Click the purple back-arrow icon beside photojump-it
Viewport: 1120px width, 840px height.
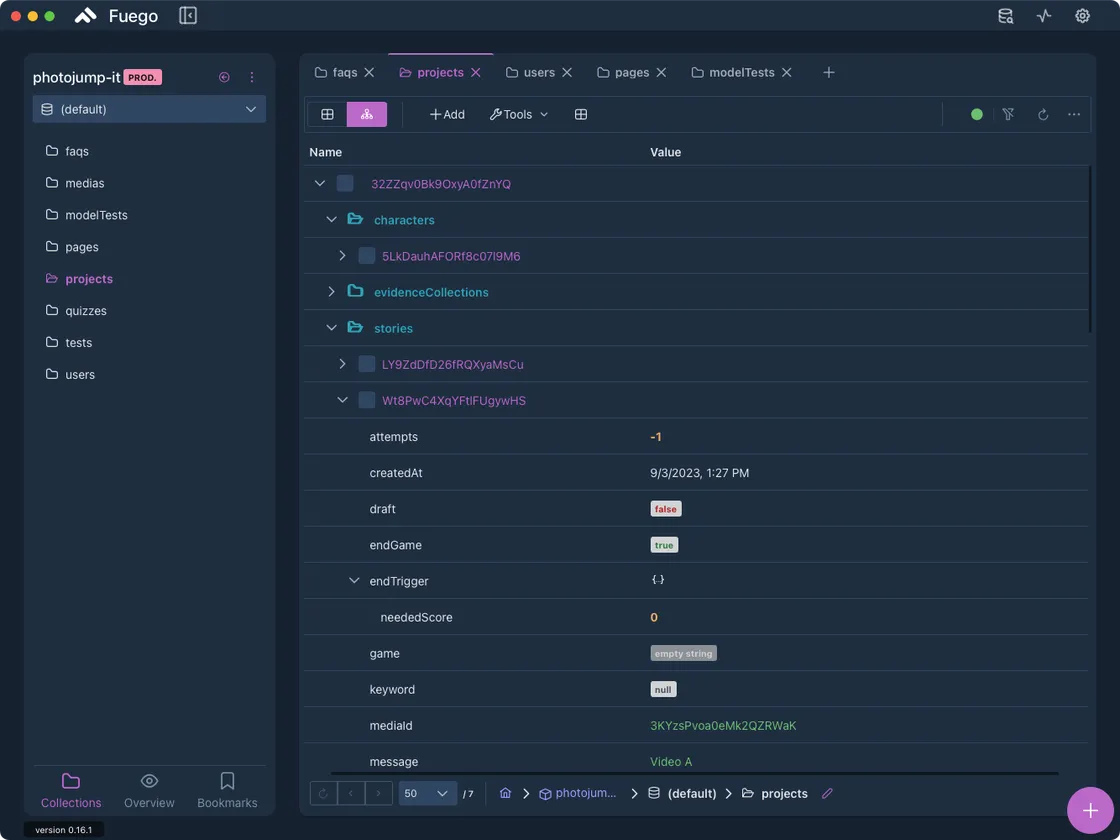tap(224, 77)
